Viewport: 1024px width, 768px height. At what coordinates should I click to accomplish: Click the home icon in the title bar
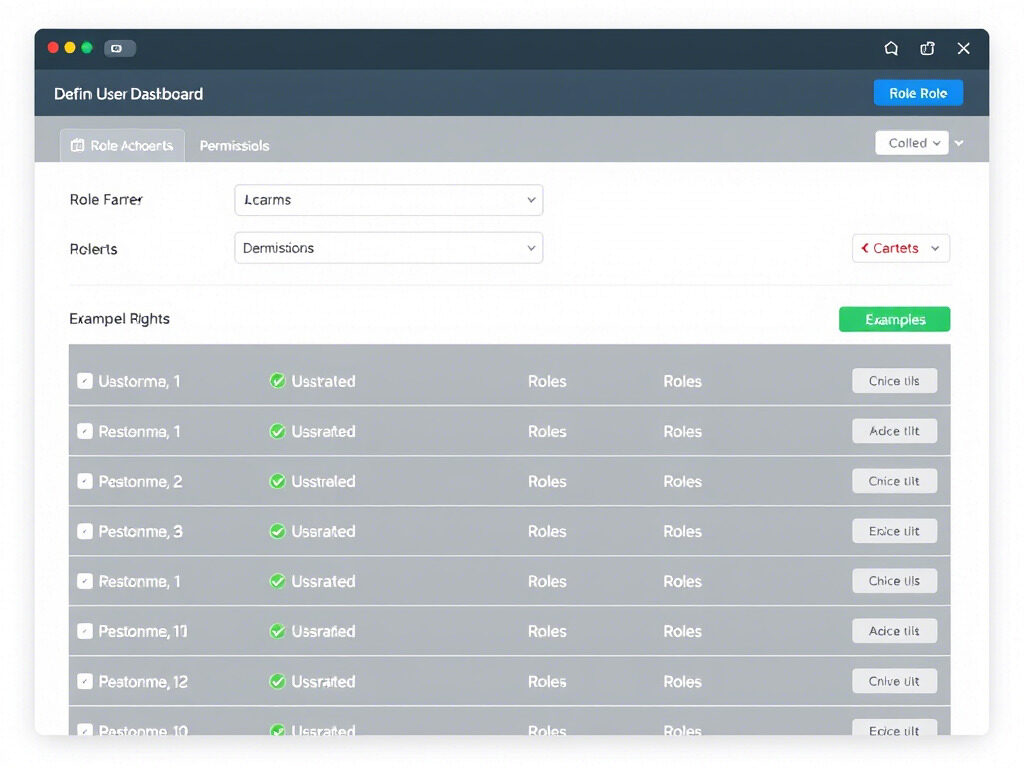(891, 48)
